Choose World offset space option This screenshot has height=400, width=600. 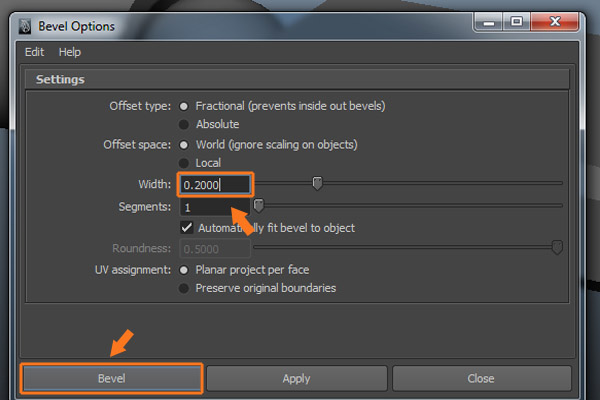pyautogui.click(x=183, y=144)
